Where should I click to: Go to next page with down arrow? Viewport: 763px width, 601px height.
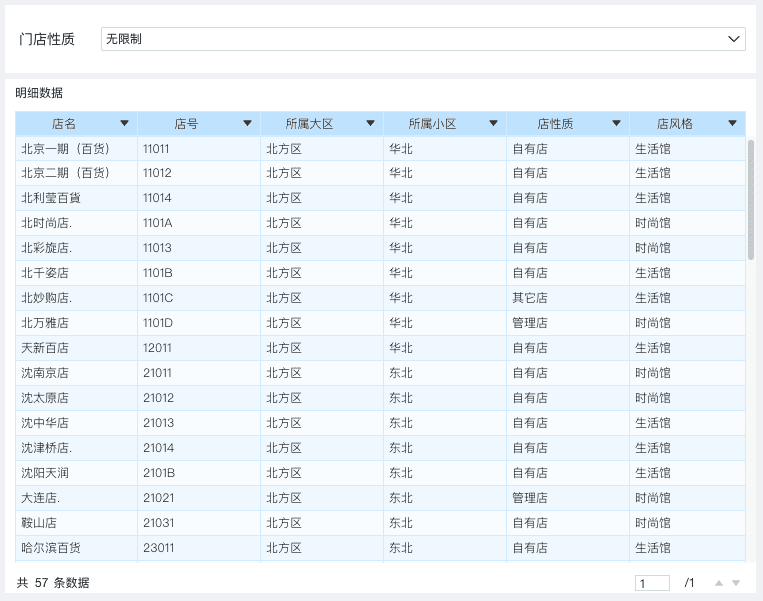[x=736, y=583]
